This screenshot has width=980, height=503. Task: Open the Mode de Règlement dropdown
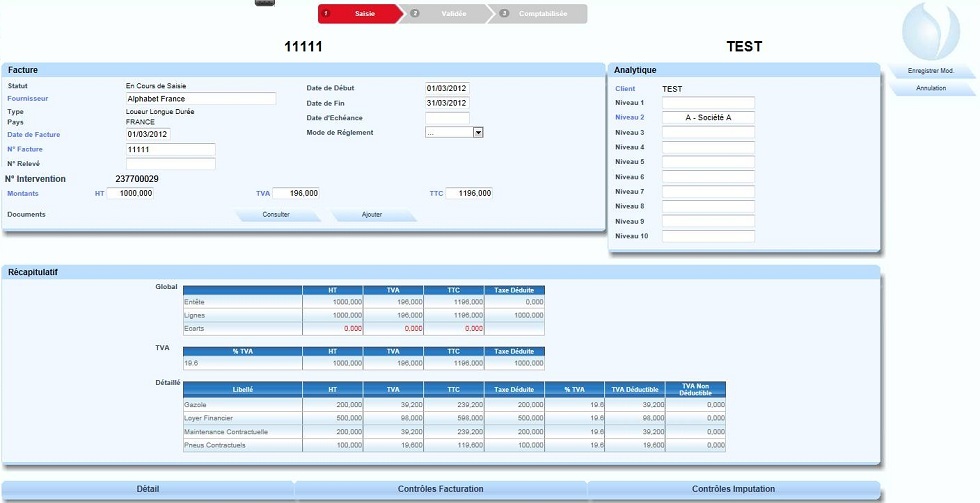(478, 132)
